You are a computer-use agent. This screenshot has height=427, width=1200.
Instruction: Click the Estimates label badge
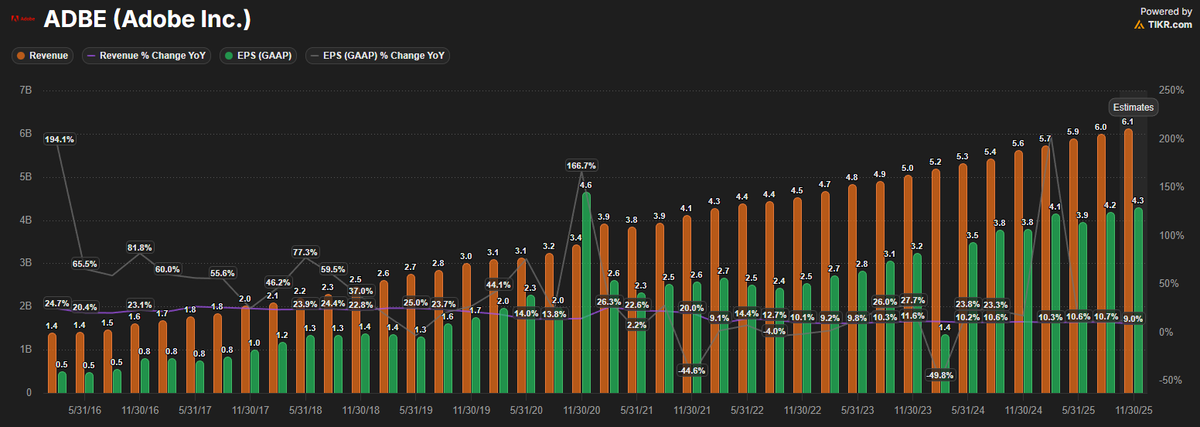pyautogui.click(x=1134, y=107)
